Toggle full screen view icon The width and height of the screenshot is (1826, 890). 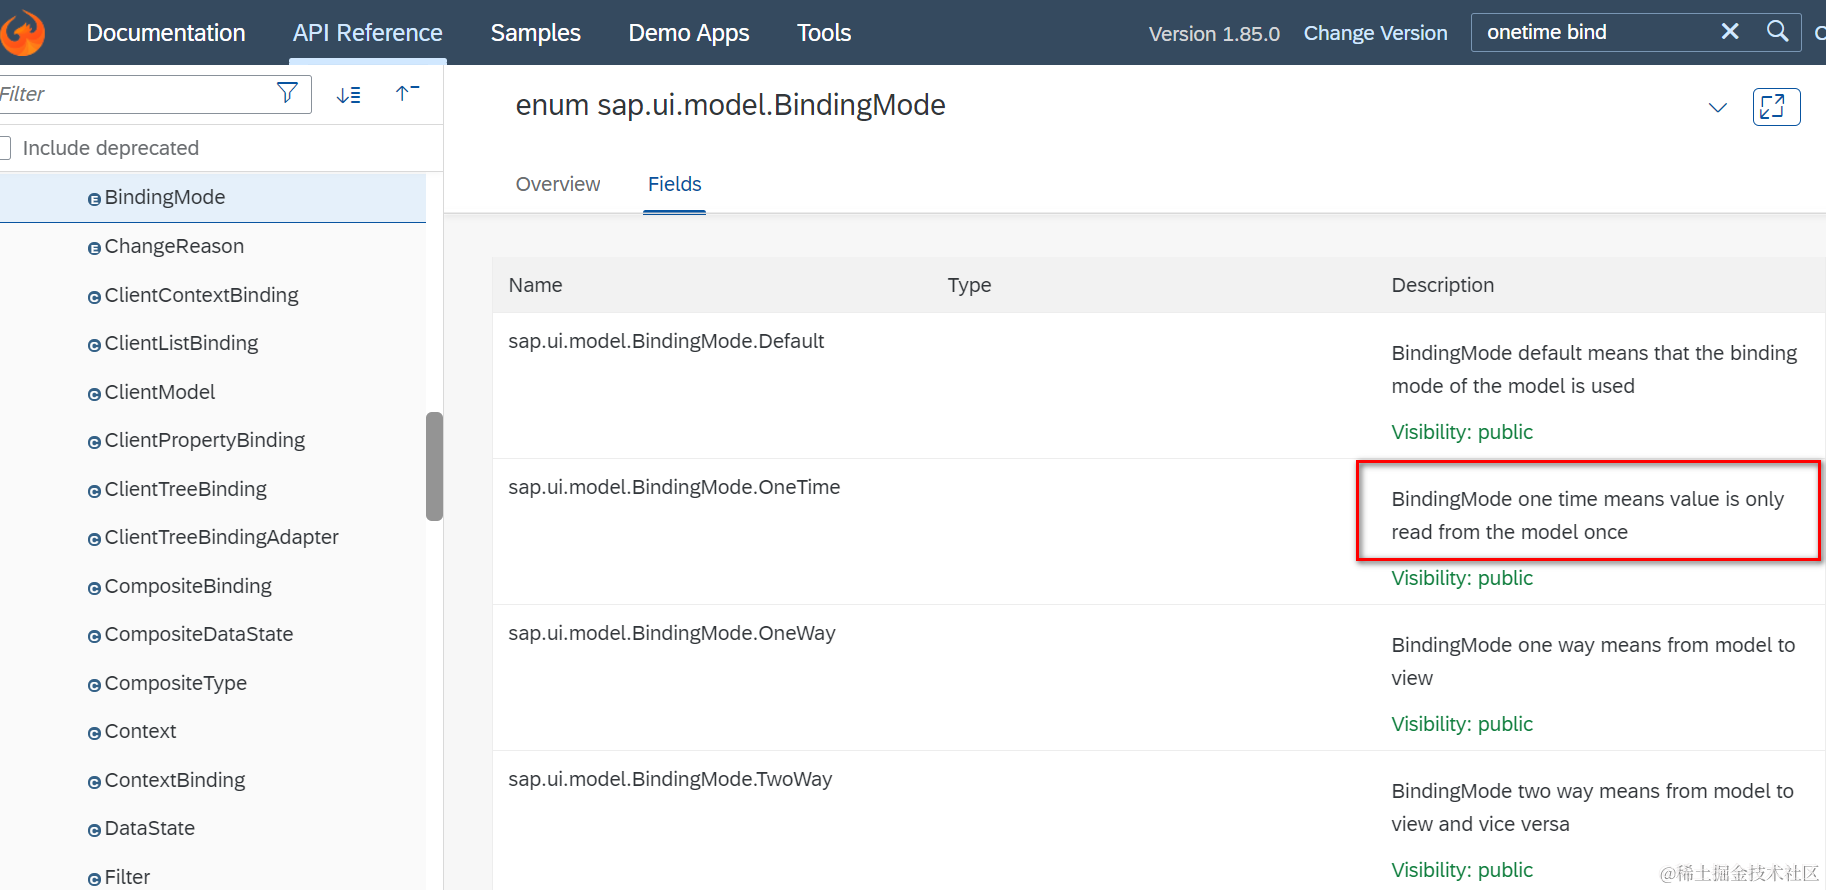[x=1776, y=107]
